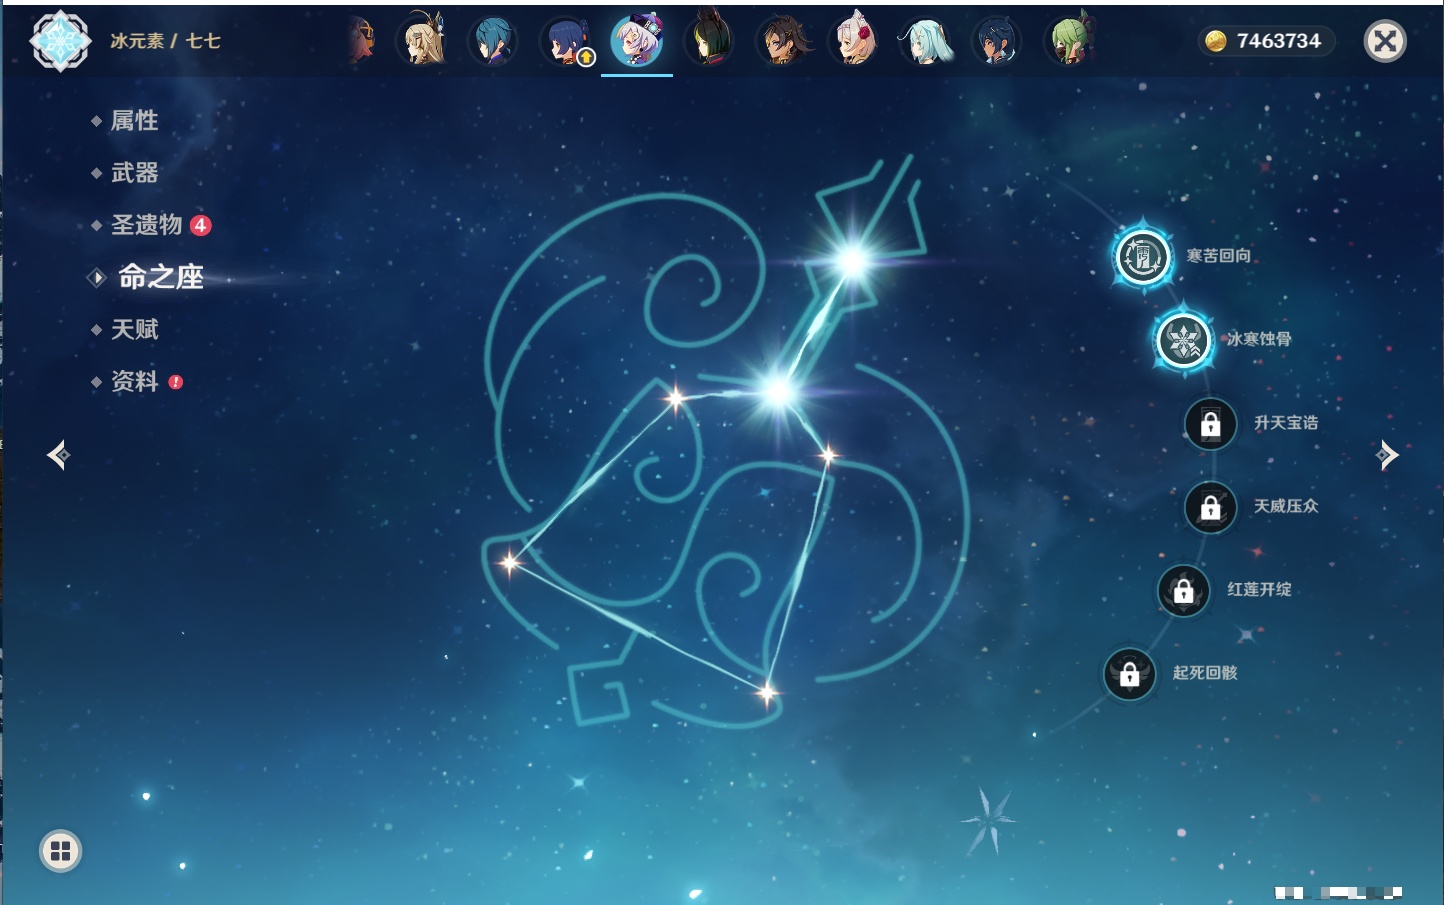Open the 武器 weapon page
This screenshot has height=905, width=1444.
click(134, 173)
